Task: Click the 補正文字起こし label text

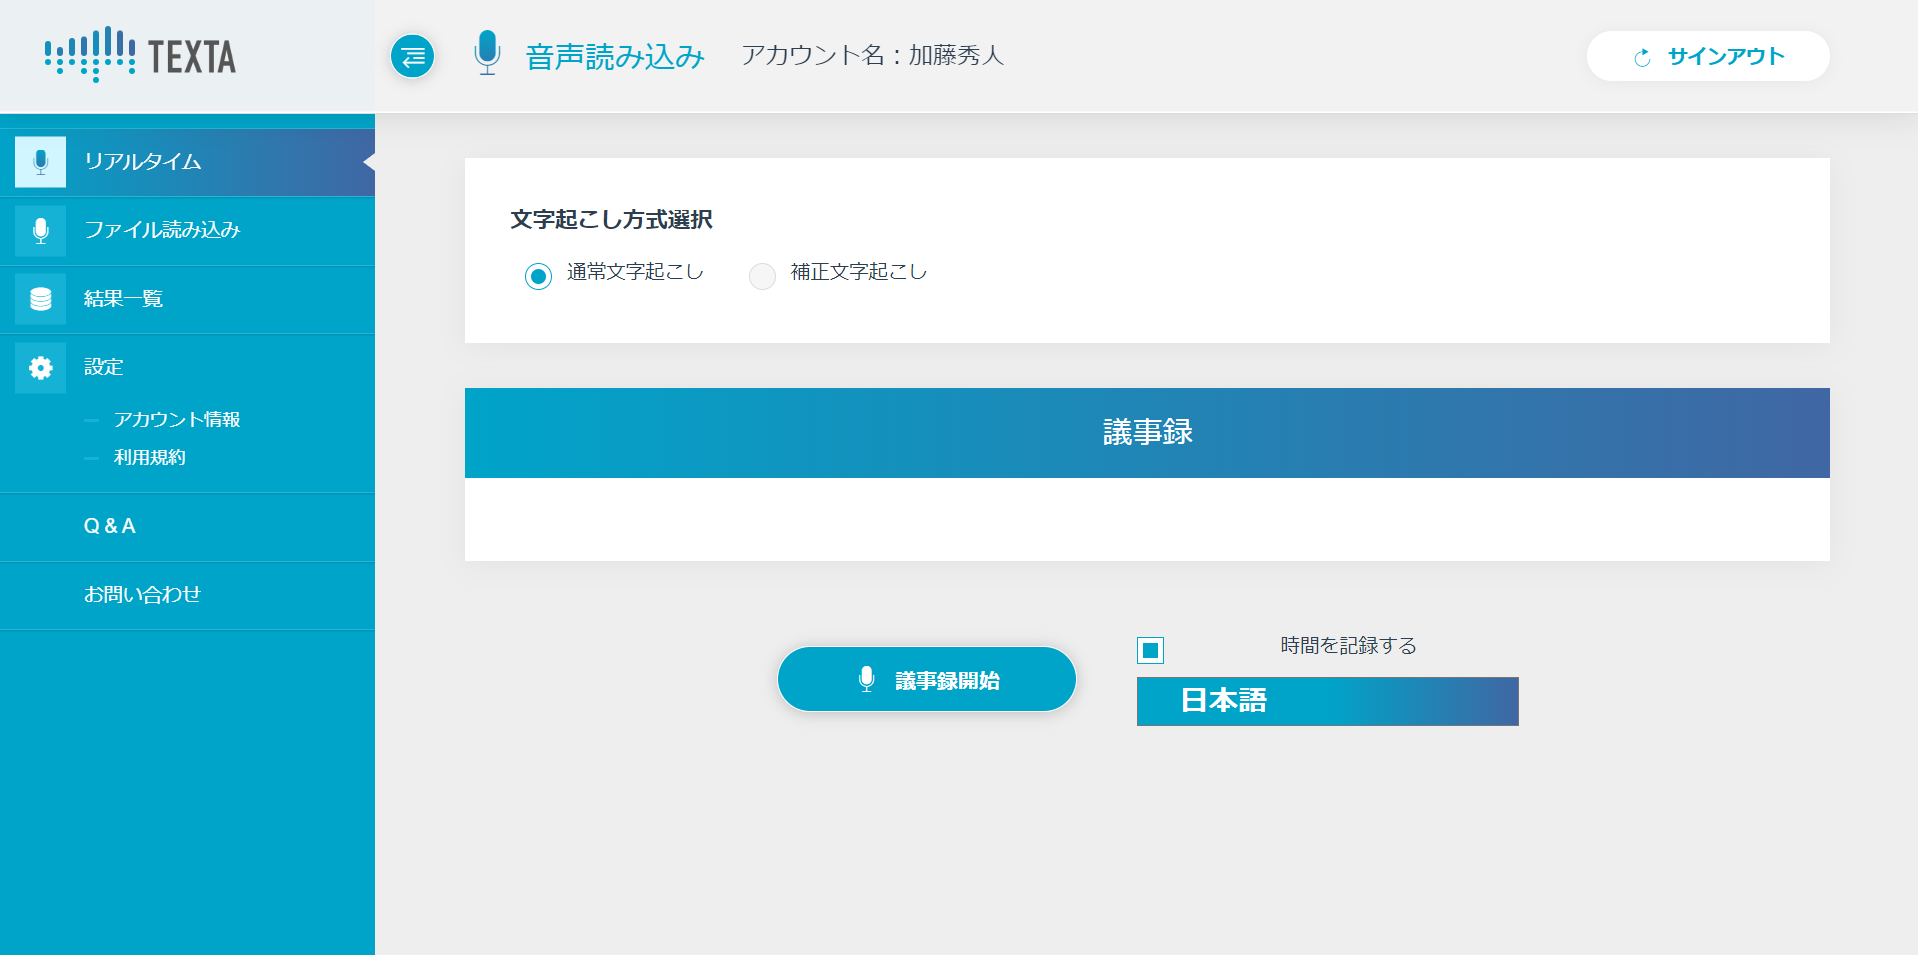Action: tap(858, 272)
